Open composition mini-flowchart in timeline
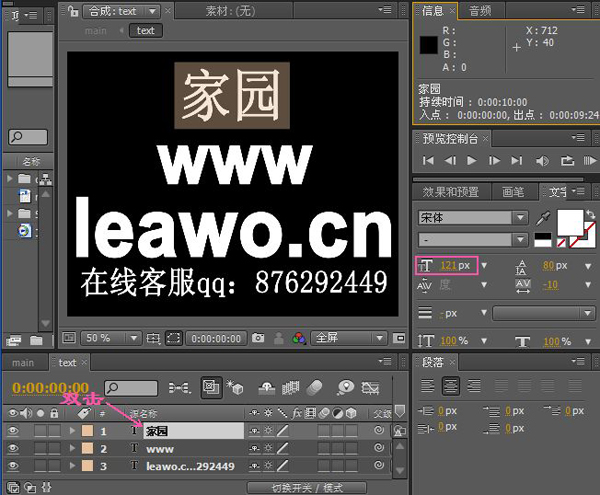600x495 pixels. (179, 388)
